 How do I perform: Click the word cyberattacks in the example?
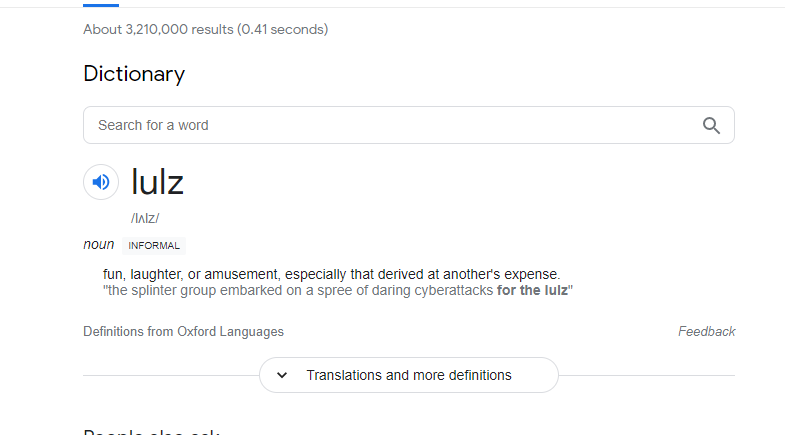pyautogui.click(x=454, y=290)
